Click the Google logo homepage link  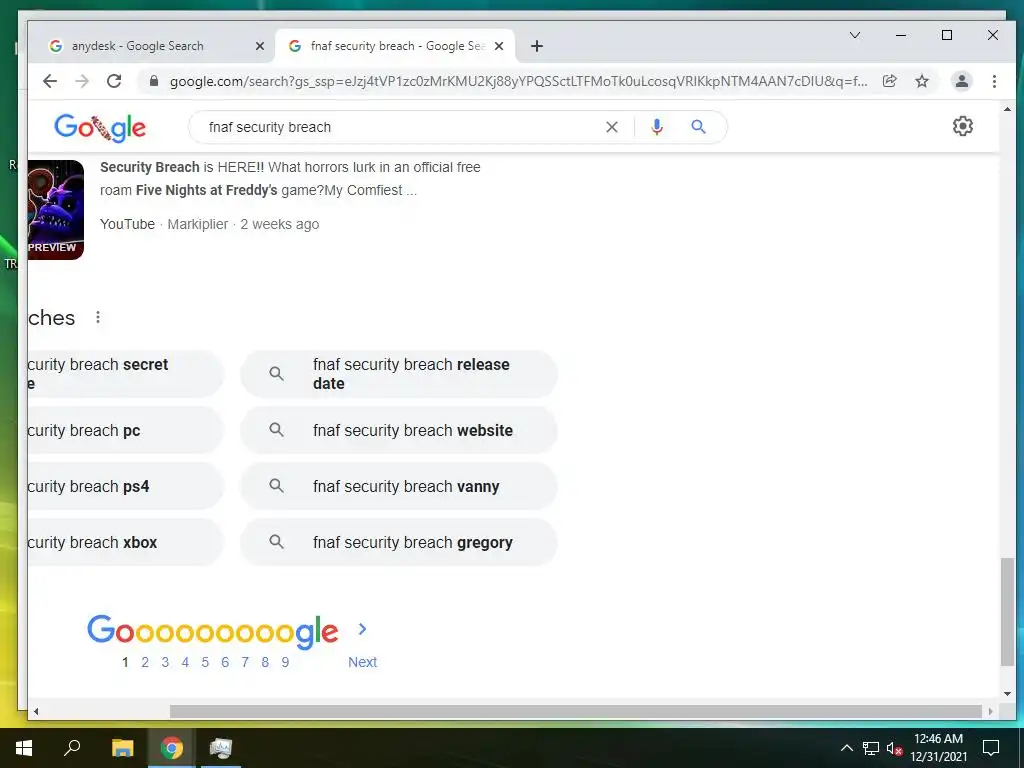pyautogui.click(x=99, y=127)
